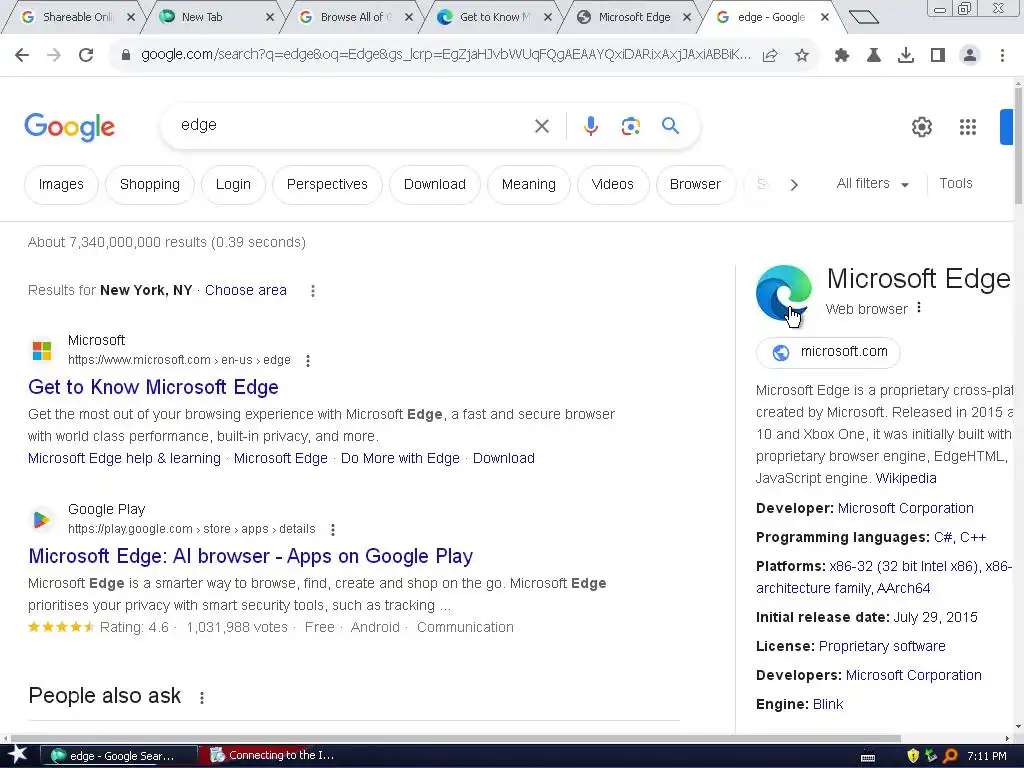Select the Shopping filter chip
This screenshot has height=768, width=1024.
pyautogui.click(x=150, y=185)
